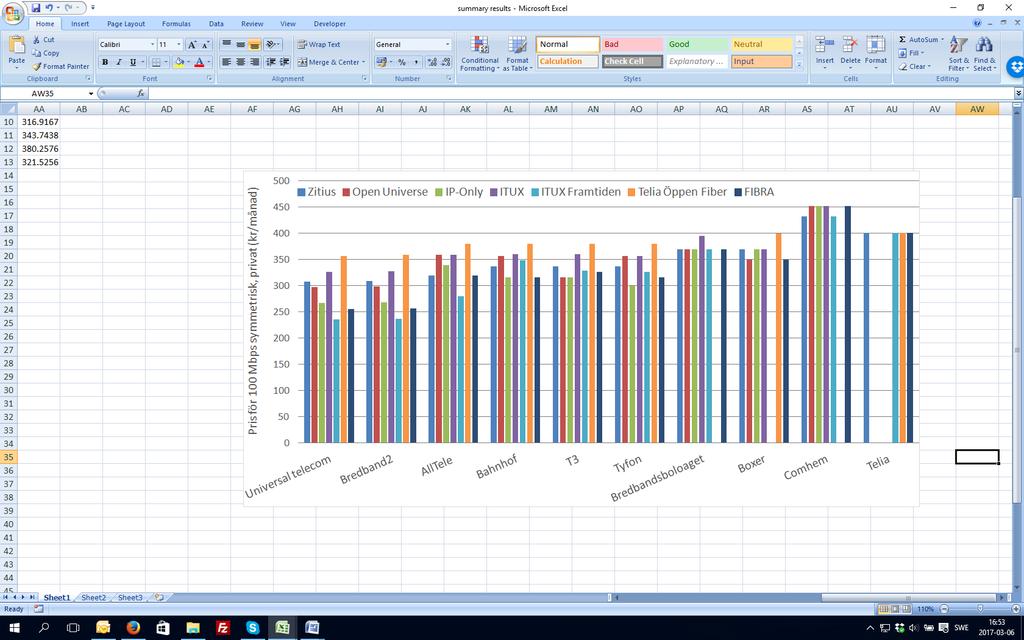Toggle Wrap Text on selected cells
The image size is (1024, 640).
[x=319, y=44]
